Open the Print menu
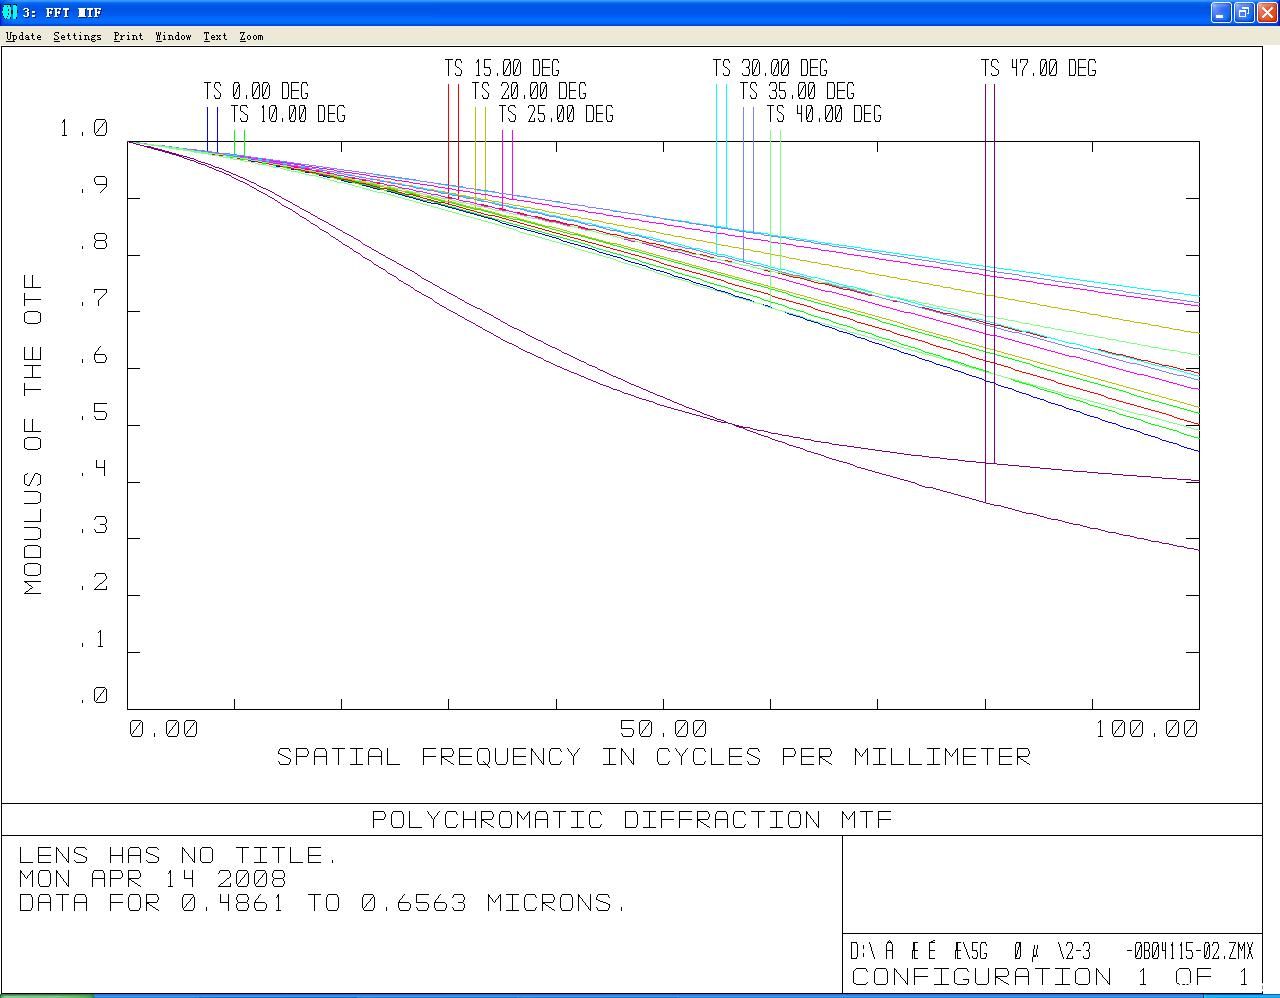This screenshot has height=998, width=1280. [x=128, y=36]
